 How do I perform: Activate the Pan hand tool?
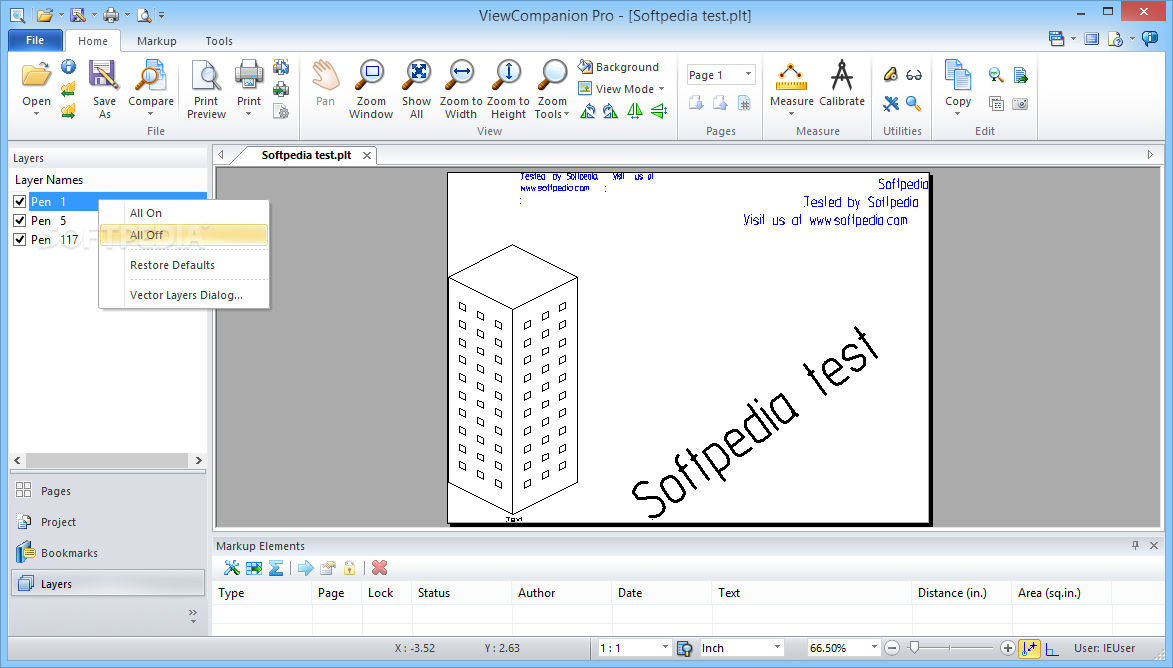325,83
